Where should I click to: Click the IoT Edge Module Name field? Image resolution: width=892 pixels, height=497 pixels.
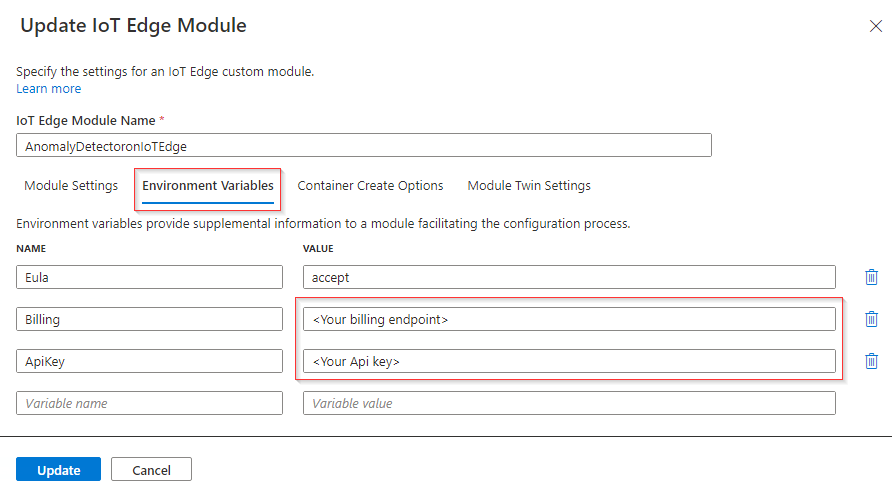[364, 146]
